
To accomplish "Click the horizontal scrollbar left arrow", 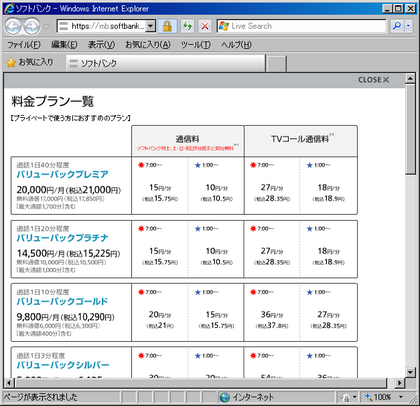I will pyautogui.click(x=9, y=383).
